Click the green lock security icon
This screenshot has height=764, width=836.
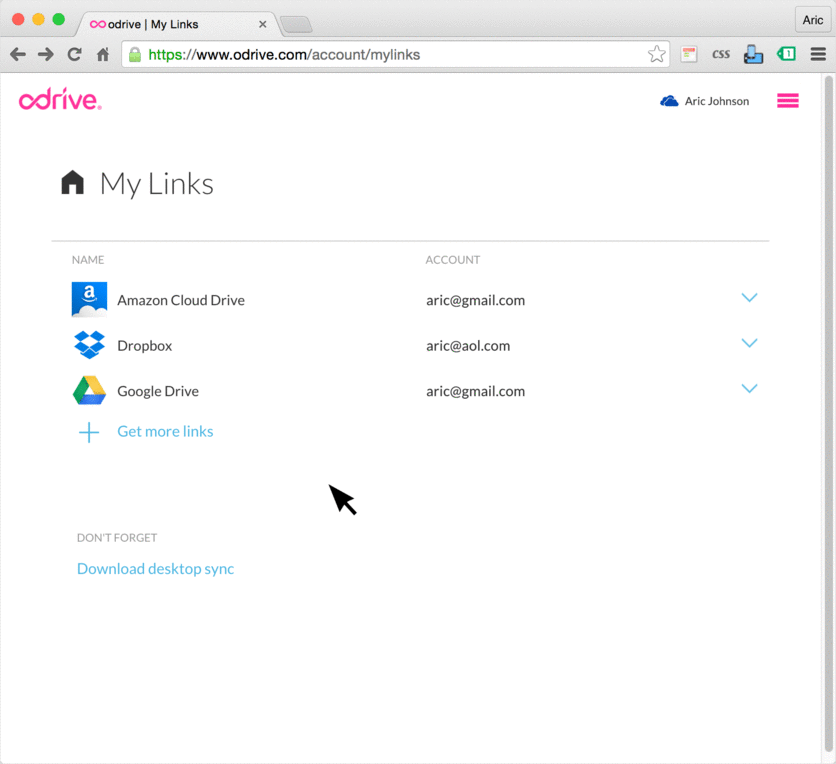135,54
